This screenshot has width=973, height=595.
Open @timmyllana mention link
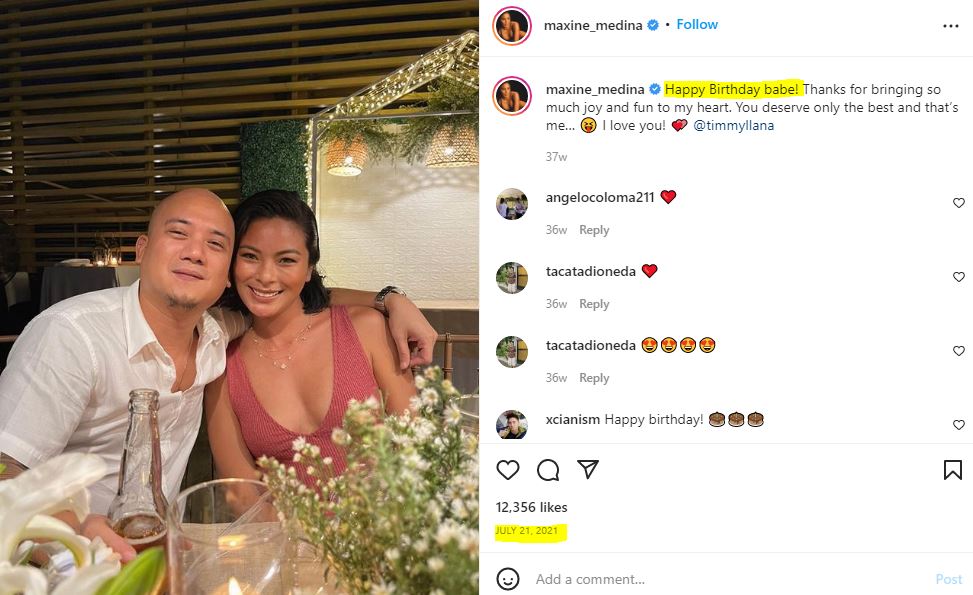point(733,125)
